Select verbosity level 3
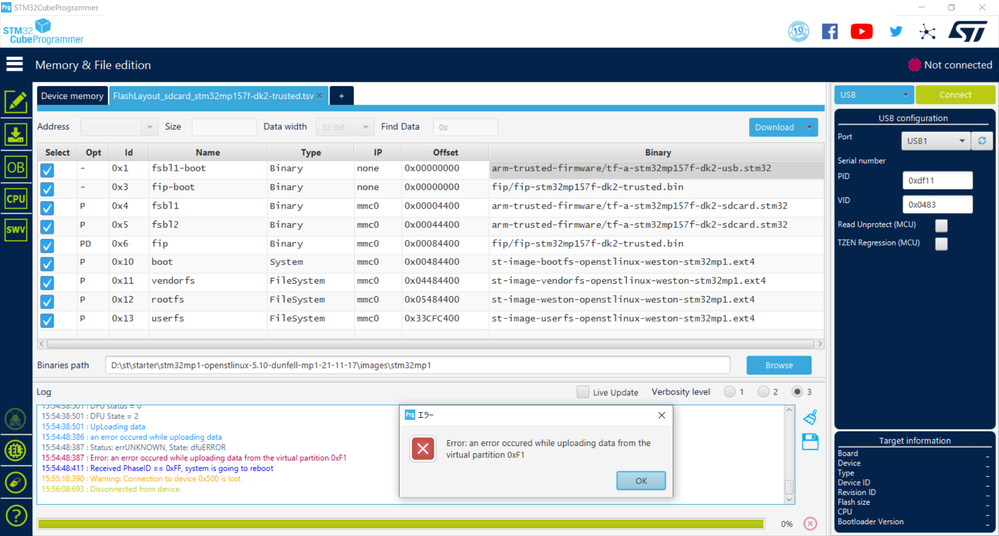The height and width of the screenshot is (536, 999). [797, 392]
